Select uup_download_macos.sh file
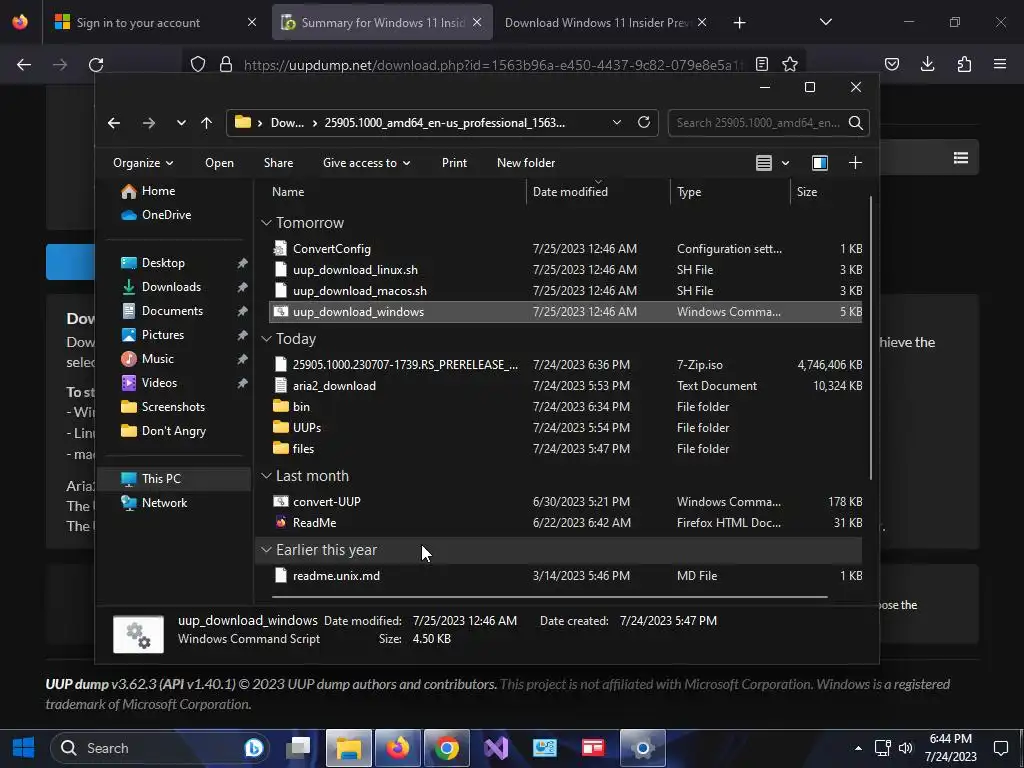Screen dimensions: 1024x768 pos(360,291)
